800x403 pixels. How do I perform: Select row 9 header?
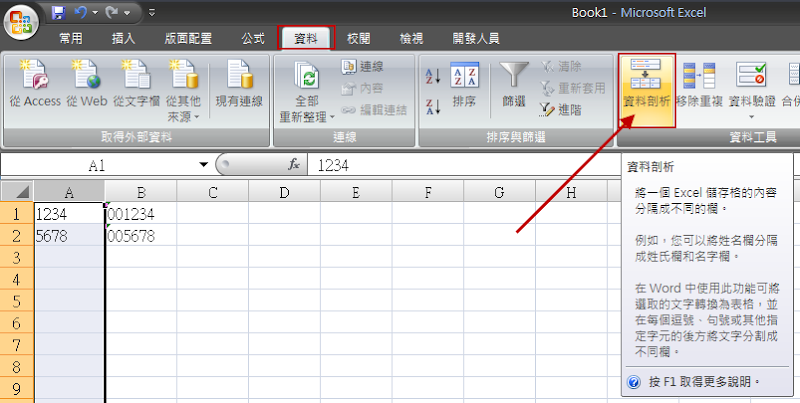(x=17, y=389)
